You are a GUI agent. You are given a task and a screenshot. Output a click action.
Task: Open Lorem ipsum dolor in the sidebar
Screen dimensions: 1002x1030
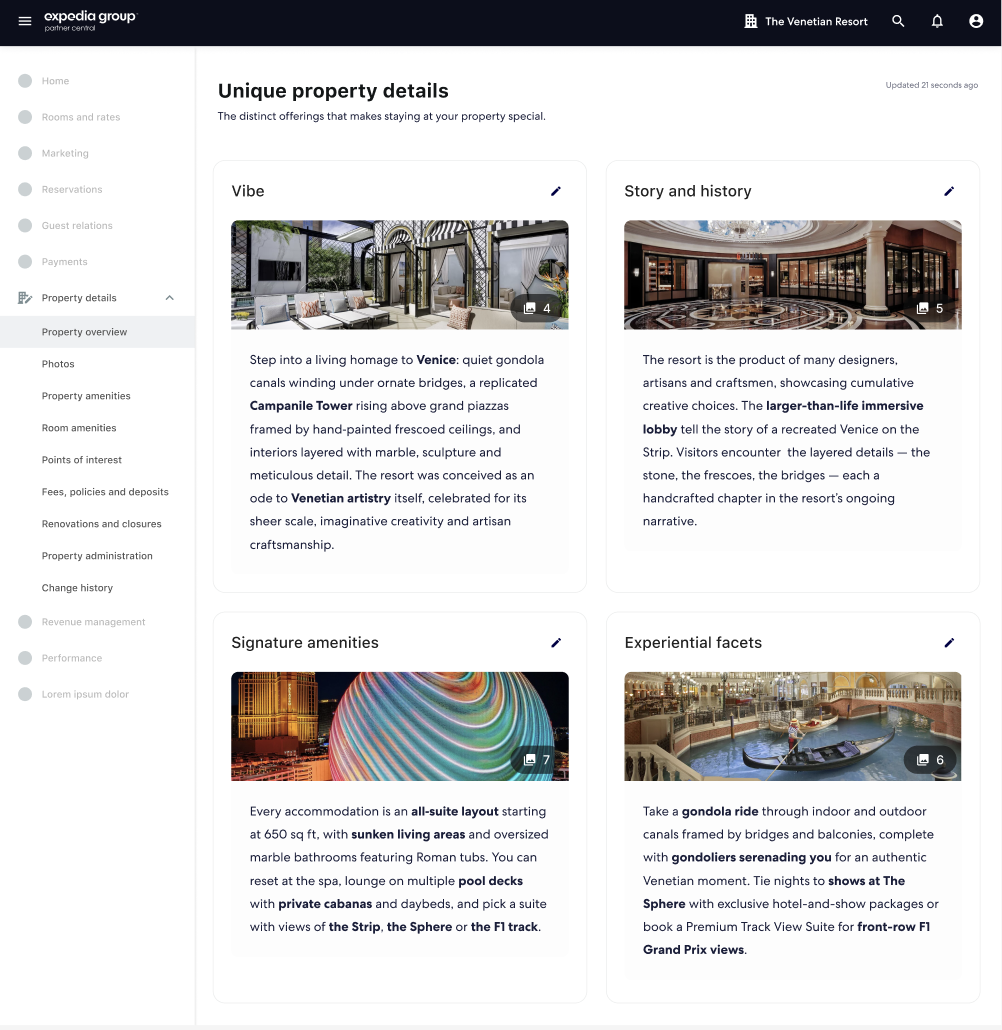pyautogui.click(x=85, y=694)
